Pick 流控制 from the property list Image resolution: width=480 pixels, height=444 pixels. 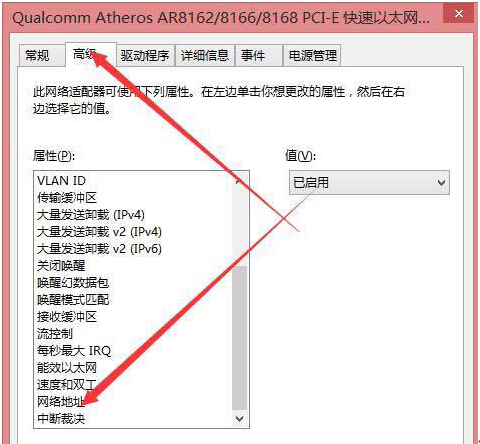pos(55,334)
